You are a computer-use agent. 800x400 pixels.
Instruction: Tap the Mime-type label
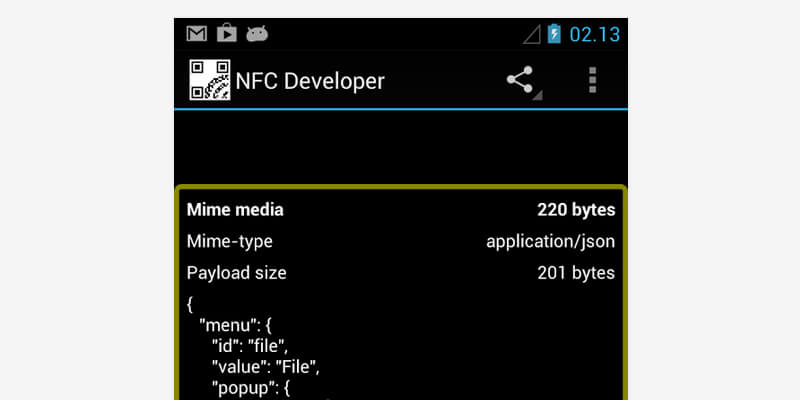pos(229,241)
